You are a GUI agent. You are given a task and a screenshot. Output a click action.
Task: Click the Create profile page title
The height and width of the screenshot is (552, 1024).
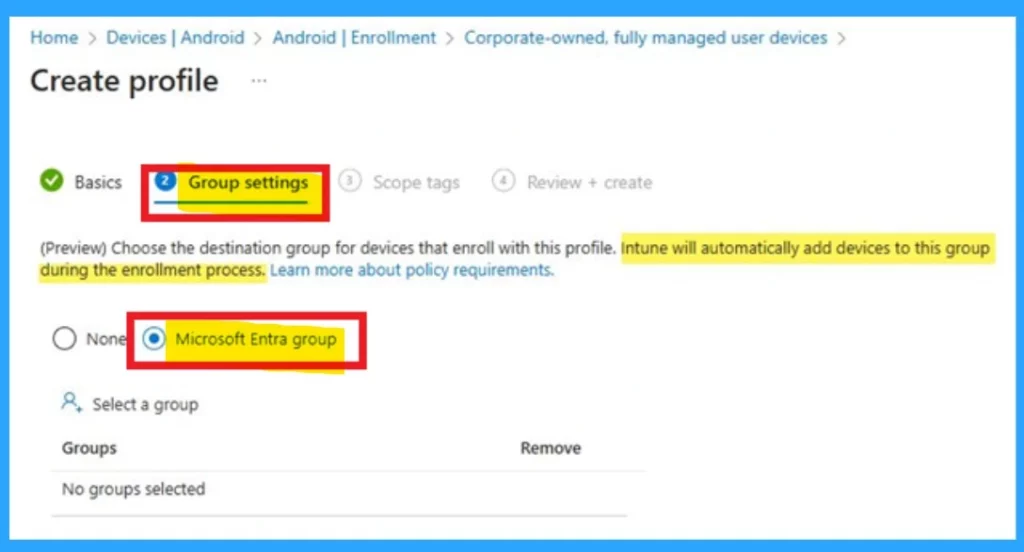(x=124, y=81)
